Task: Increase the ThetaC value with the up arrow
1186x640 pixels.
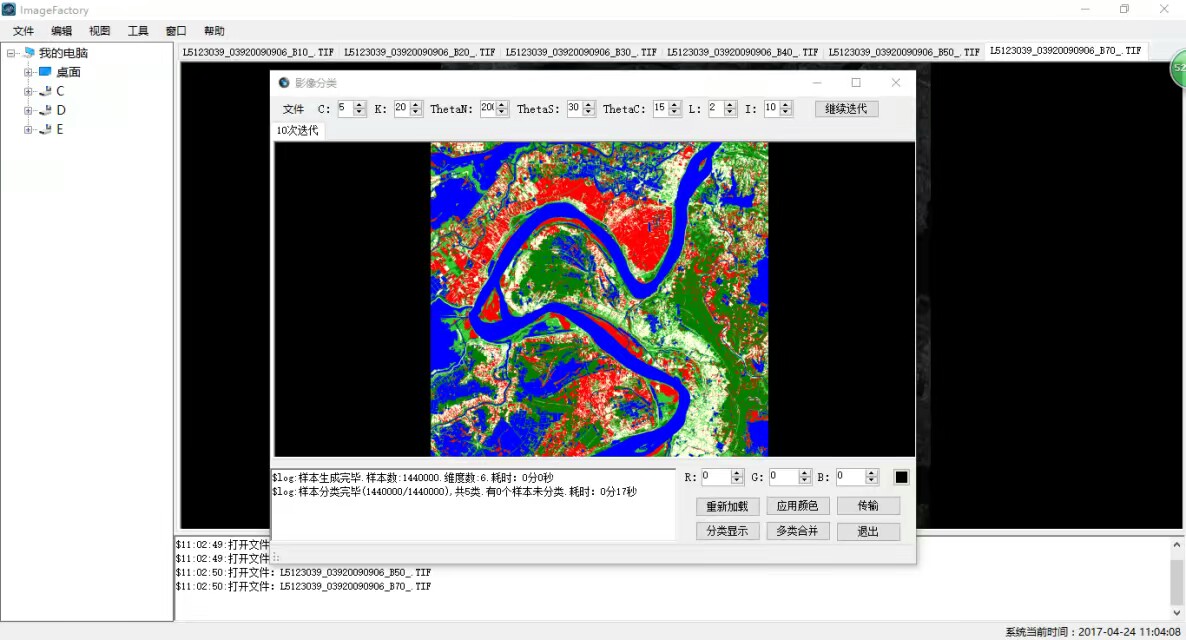Action: [675, 105]
